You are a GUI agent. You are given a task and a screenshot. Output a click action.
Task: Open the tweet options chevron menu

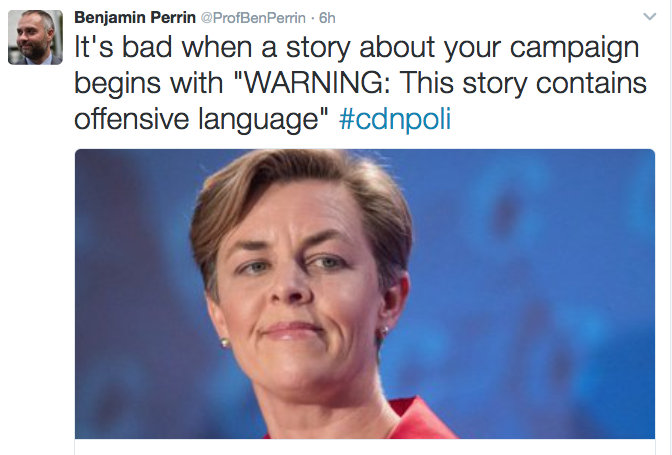coord(650,17)
